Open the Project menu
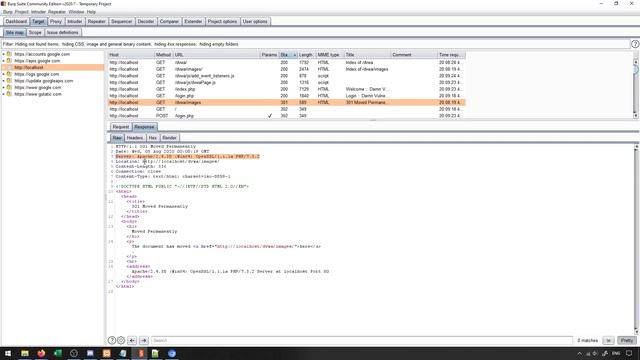 [22, 12]
